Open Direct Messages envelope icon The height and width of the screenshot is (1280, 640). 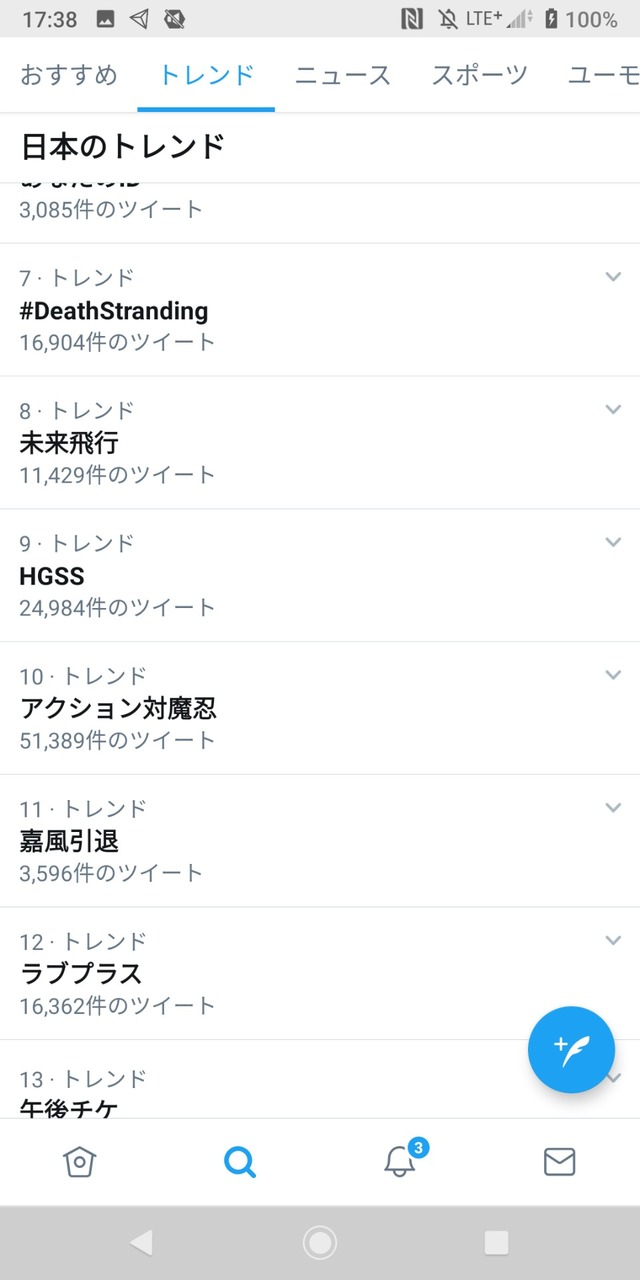pyautogui.click(x=560, y=1162)
